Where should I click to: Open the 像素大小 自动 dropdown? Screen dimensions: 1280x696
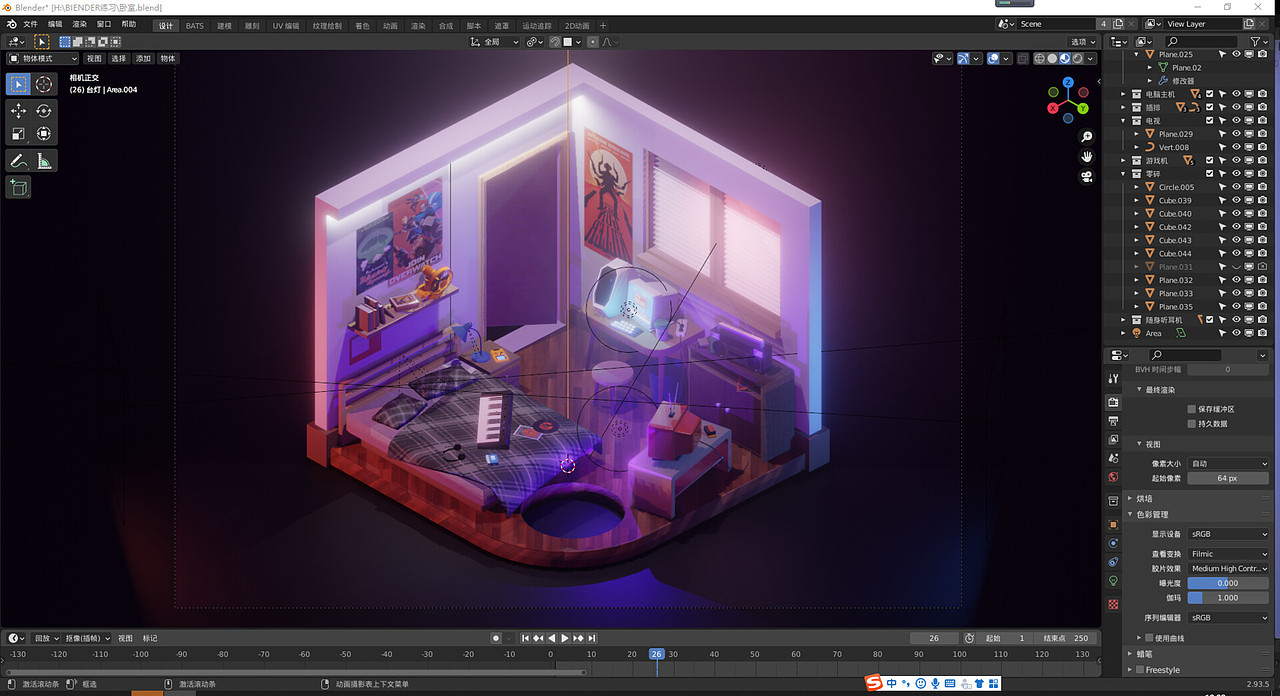pyautogui.click(x=1228, y=464)
